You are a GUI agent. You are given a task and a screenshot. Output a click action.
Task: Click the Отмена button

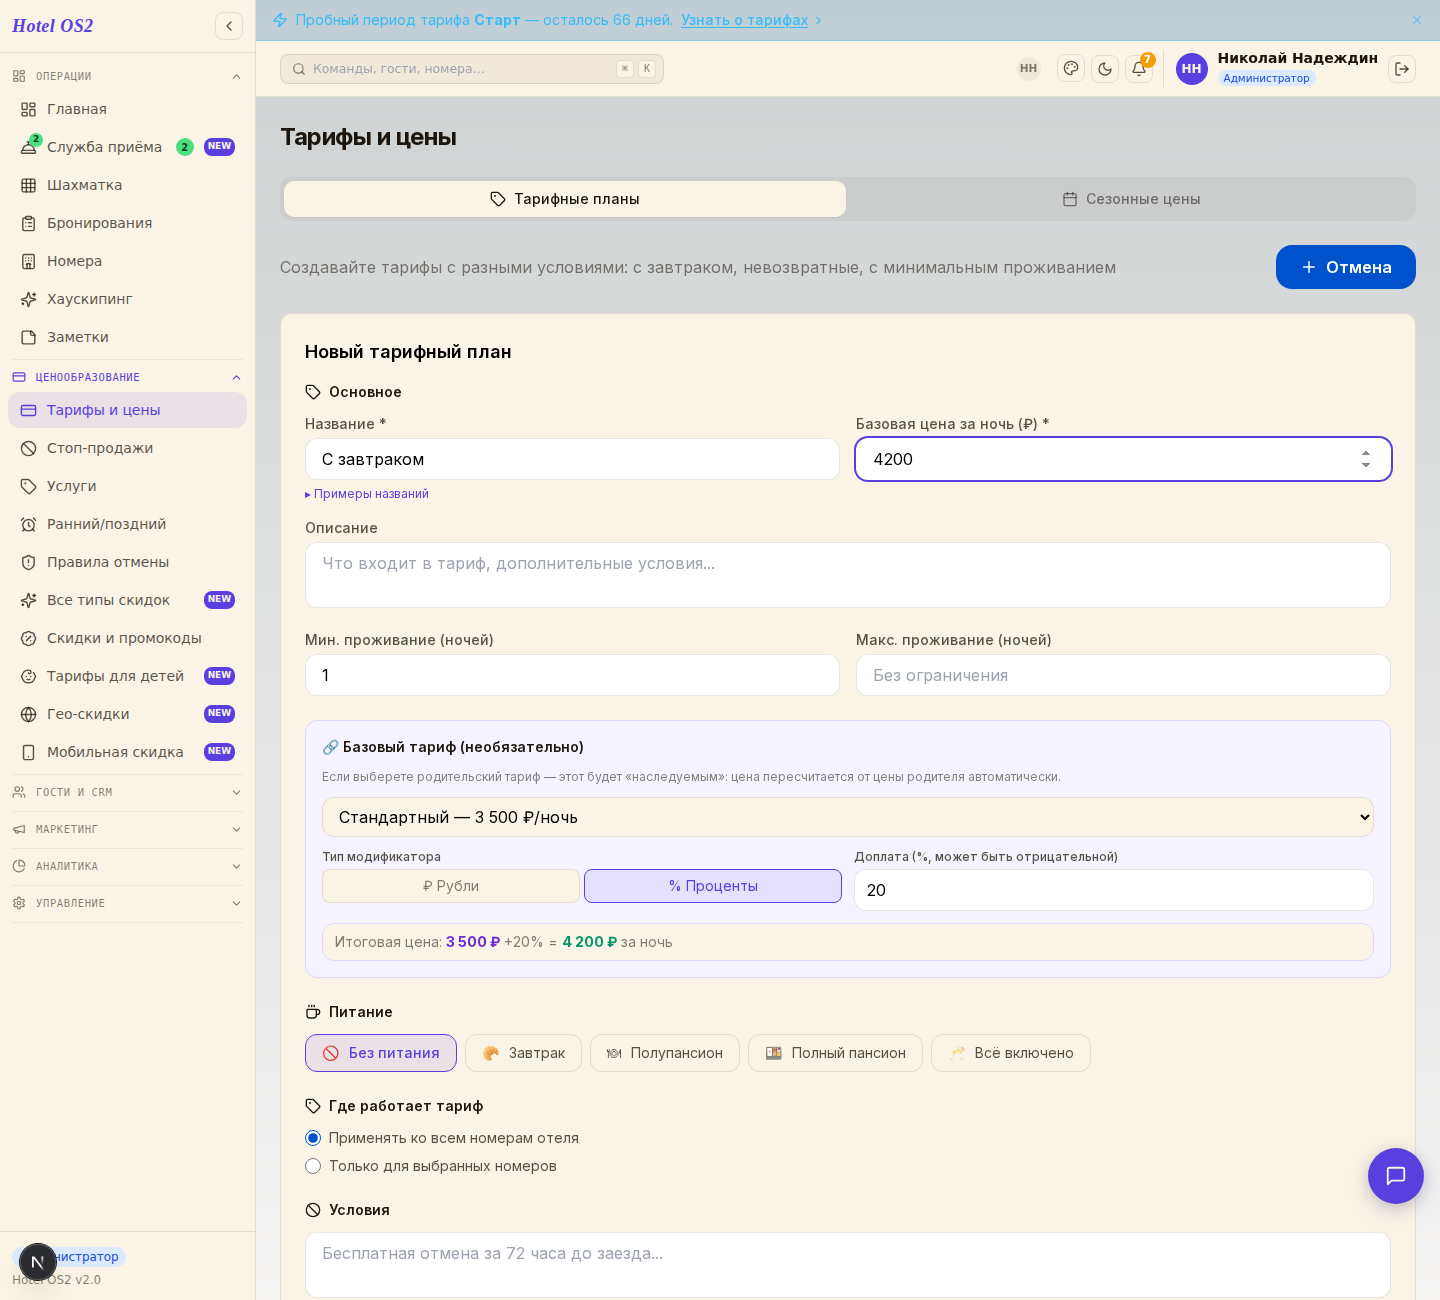point(1346,267)
